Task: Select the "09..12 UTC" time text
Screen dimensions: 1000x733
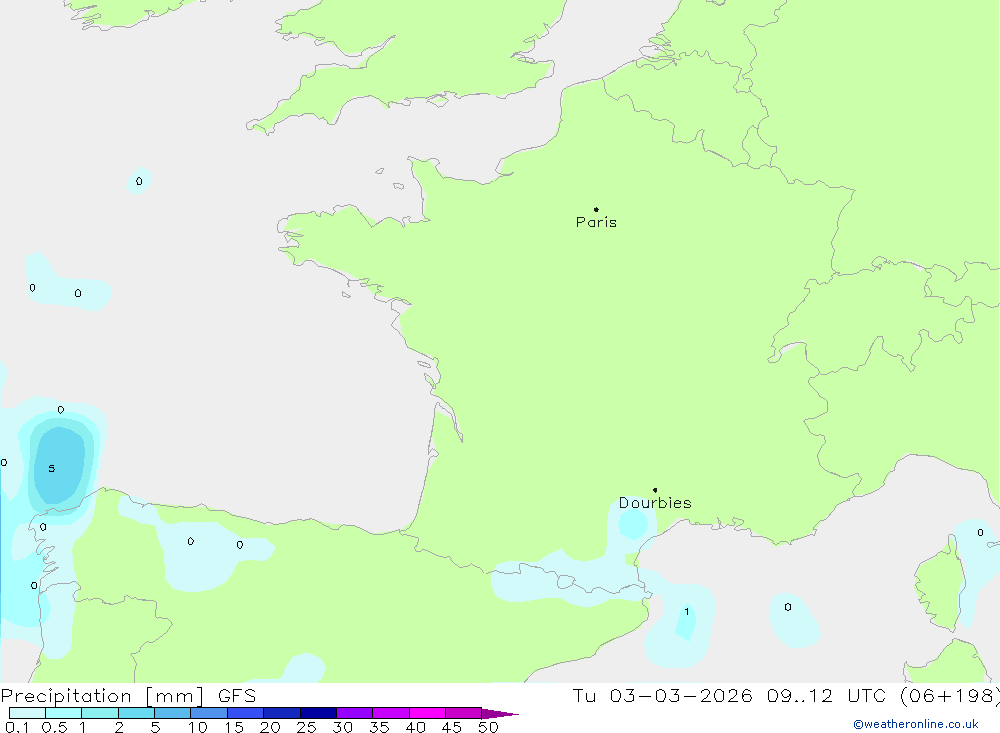Action: [826, 696]
